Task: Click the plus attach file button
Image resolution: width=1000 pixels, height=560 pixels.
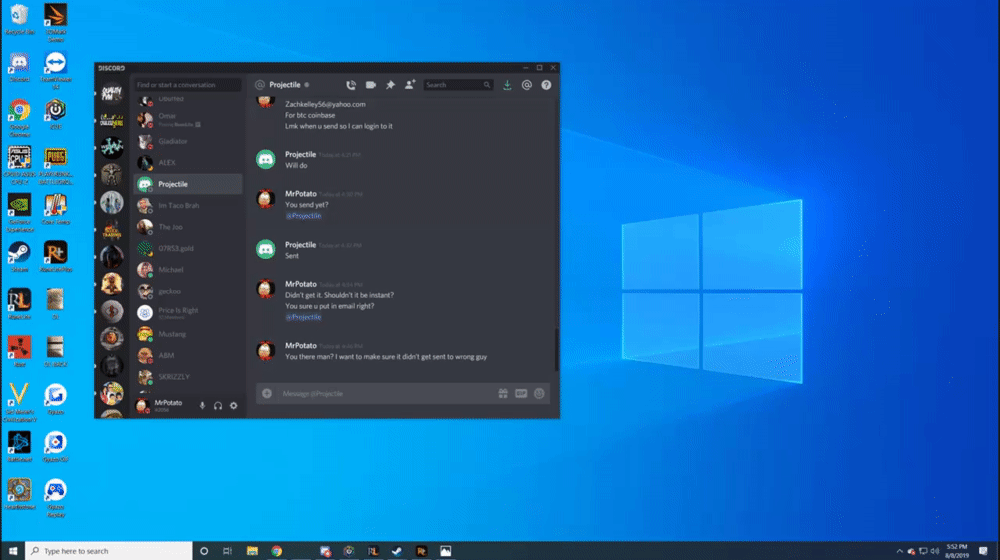Action: click(267, 394)
